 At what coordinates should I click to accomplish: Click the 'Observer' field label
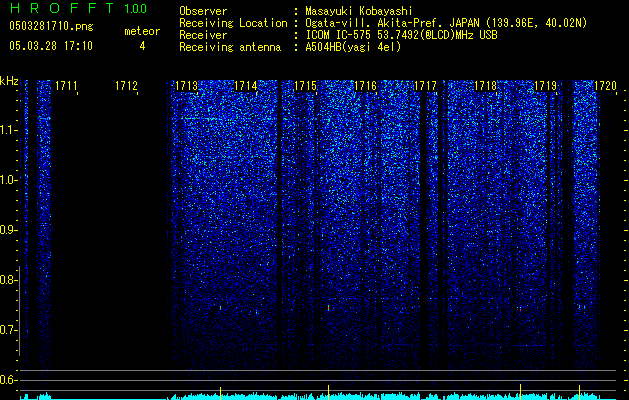[203, 11]
